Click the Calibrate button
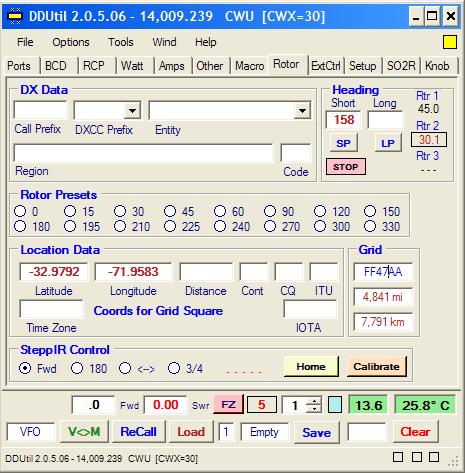 coord(377,367)
